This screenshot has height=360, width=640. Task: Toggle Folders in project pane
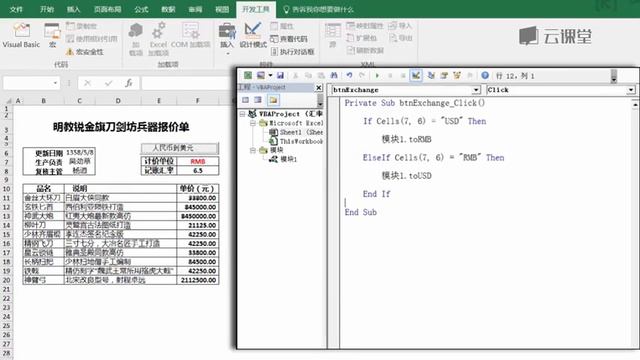(x=273, y=100)
